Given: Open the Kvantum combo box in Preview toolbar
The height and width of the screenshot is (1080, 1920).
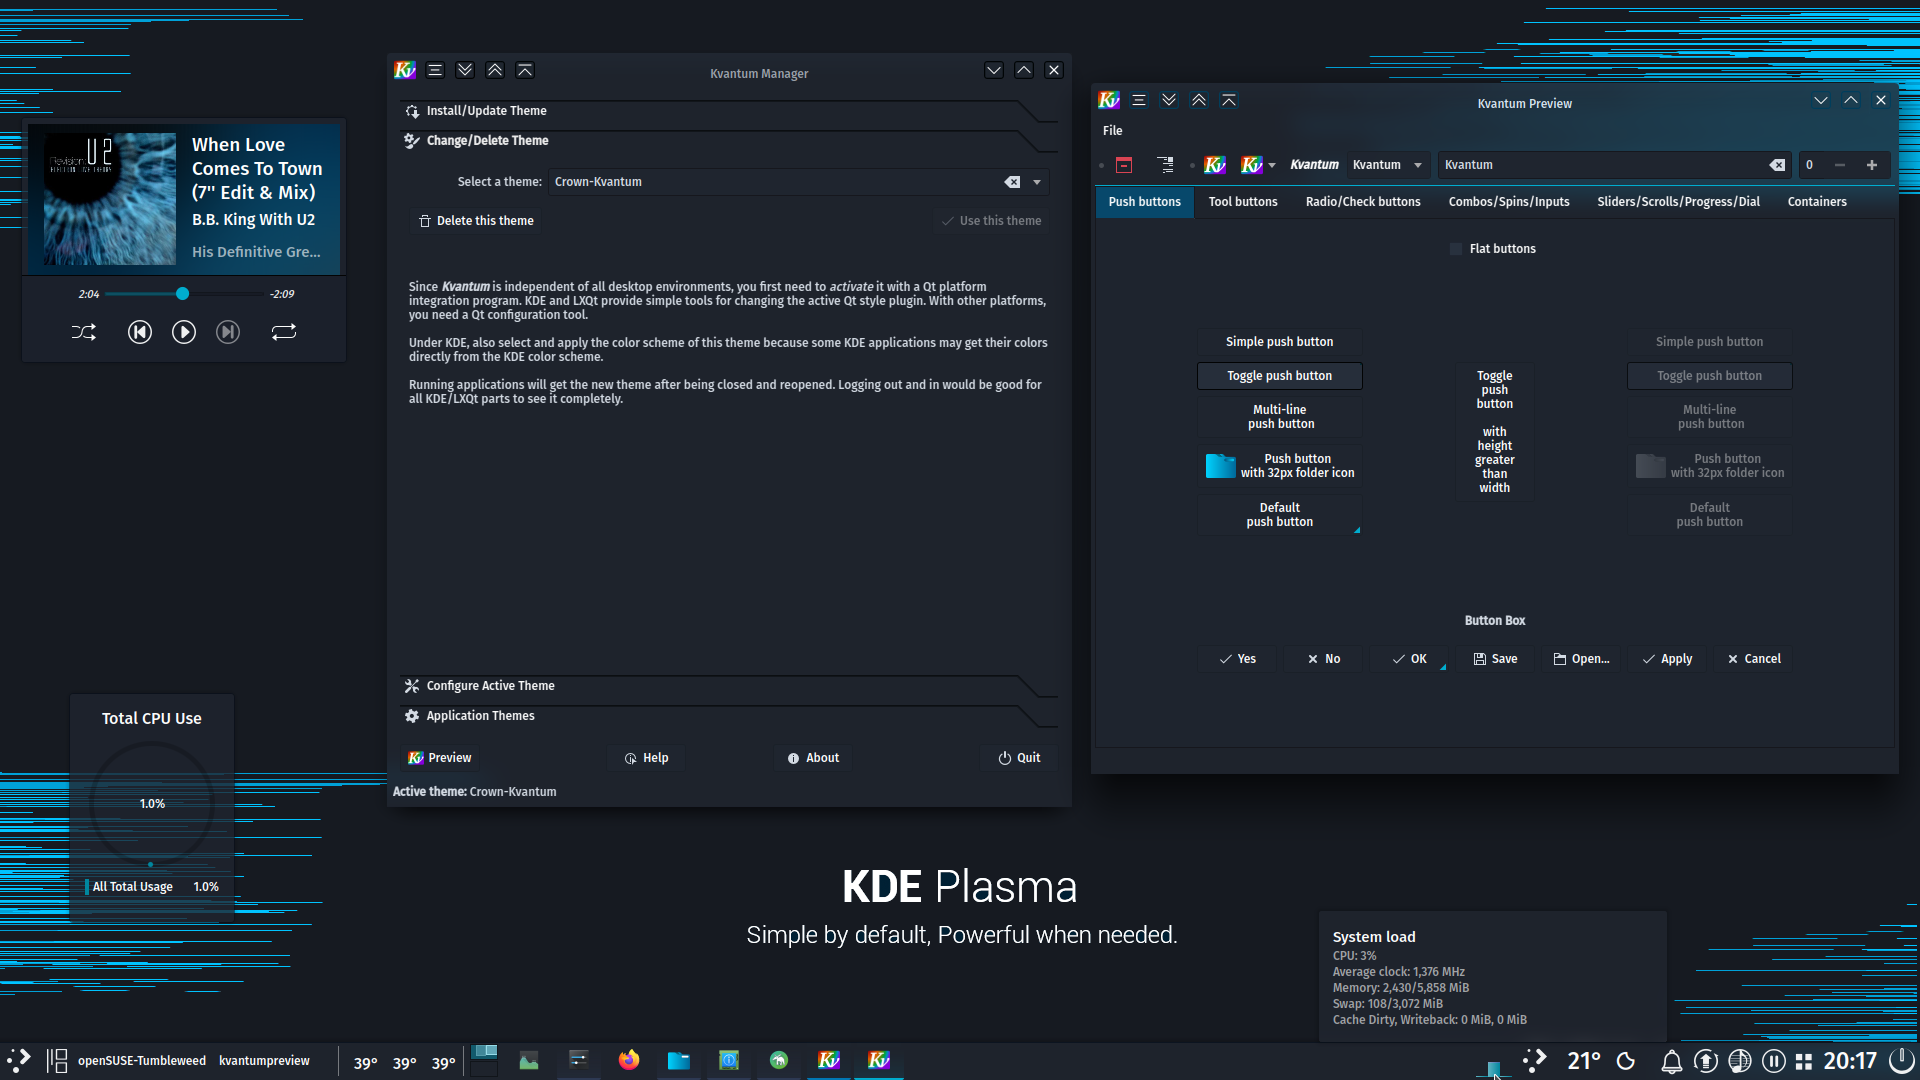Looking at the screenshot, I should point(1388,165).
